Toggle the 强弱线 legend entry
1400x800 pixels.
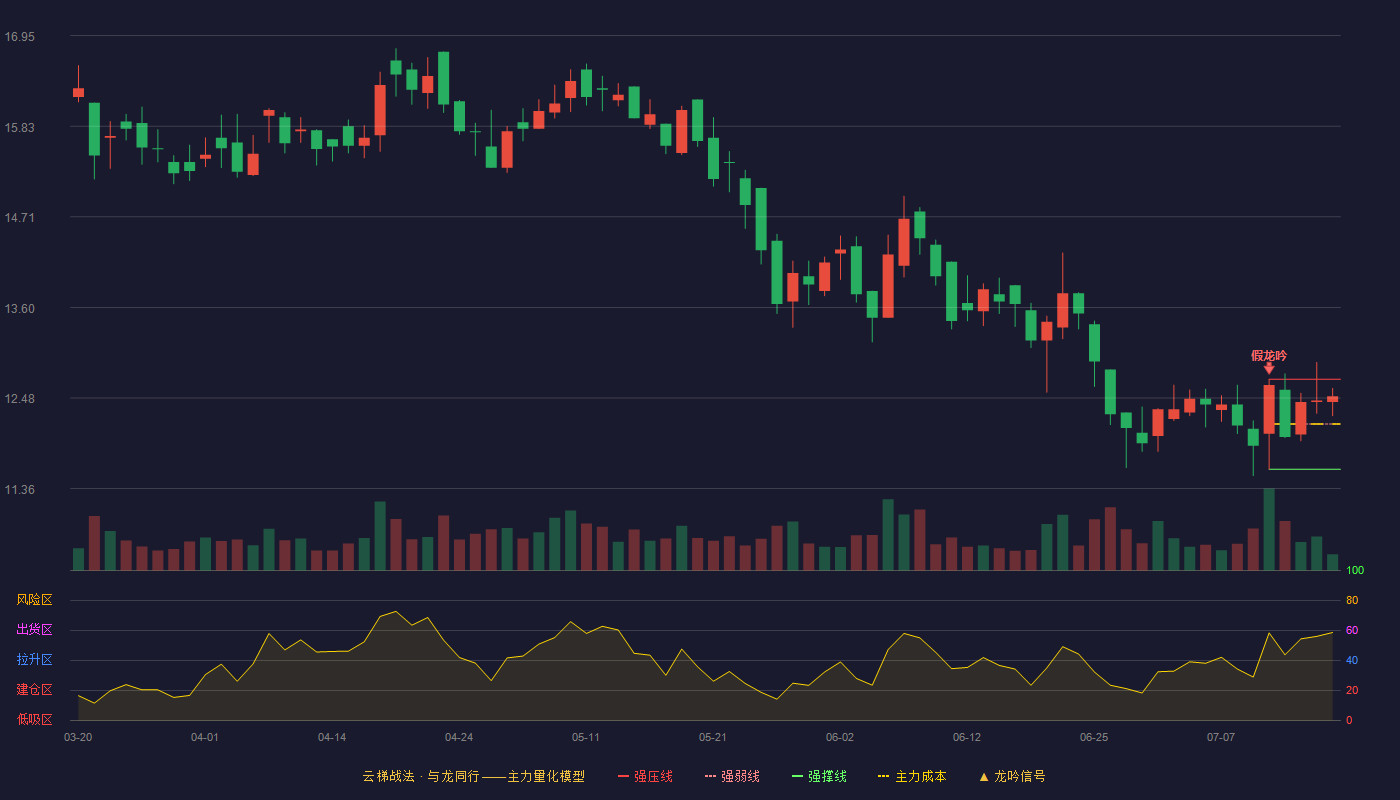[x=732, y=776]
